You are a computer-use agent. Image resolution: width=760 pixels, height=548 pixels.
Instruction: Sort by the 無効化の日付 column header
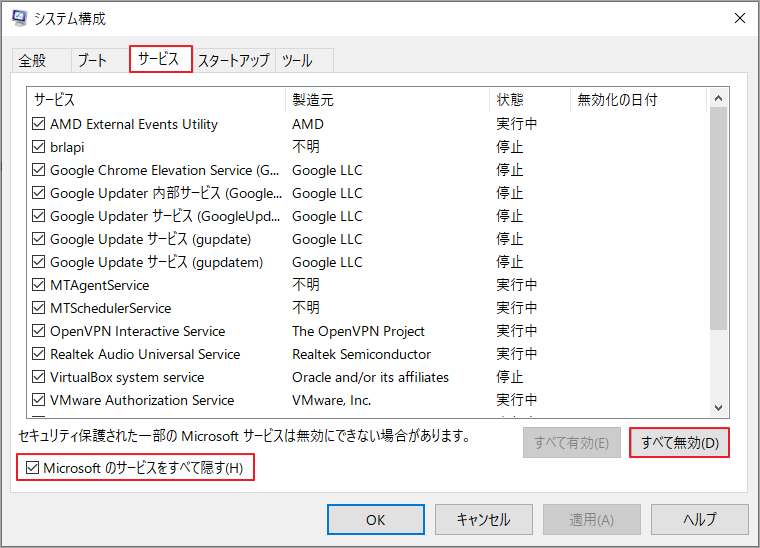click(638, 100)
